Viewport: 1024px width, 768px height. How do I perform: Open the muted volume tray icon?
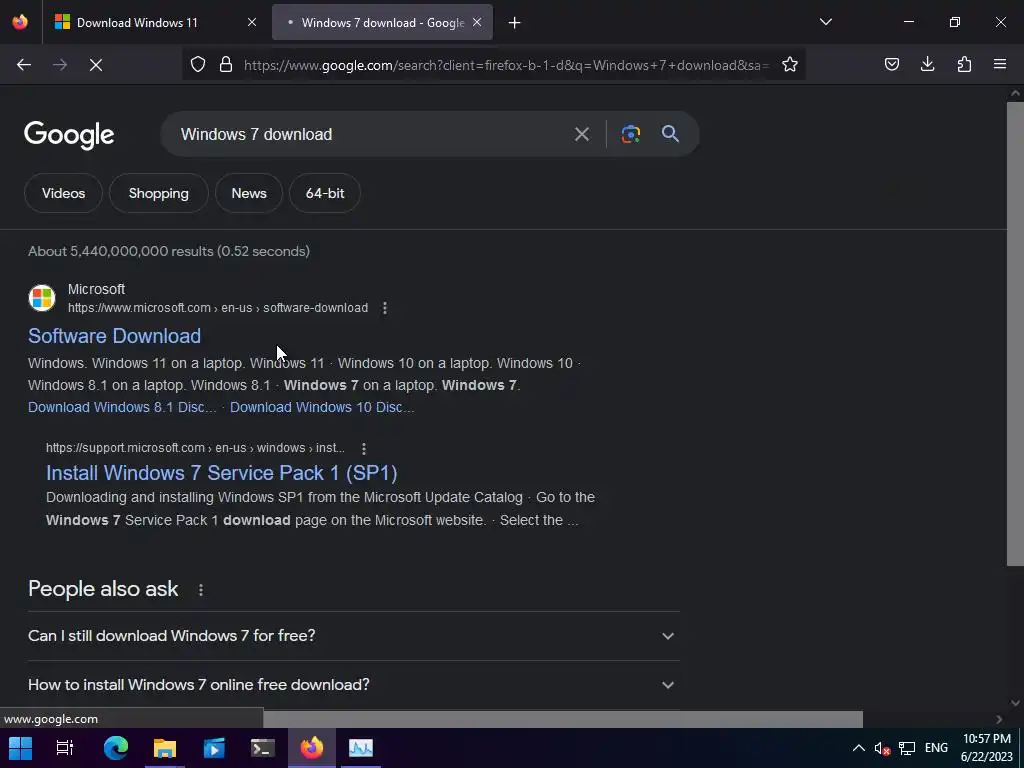coord(882,748)
